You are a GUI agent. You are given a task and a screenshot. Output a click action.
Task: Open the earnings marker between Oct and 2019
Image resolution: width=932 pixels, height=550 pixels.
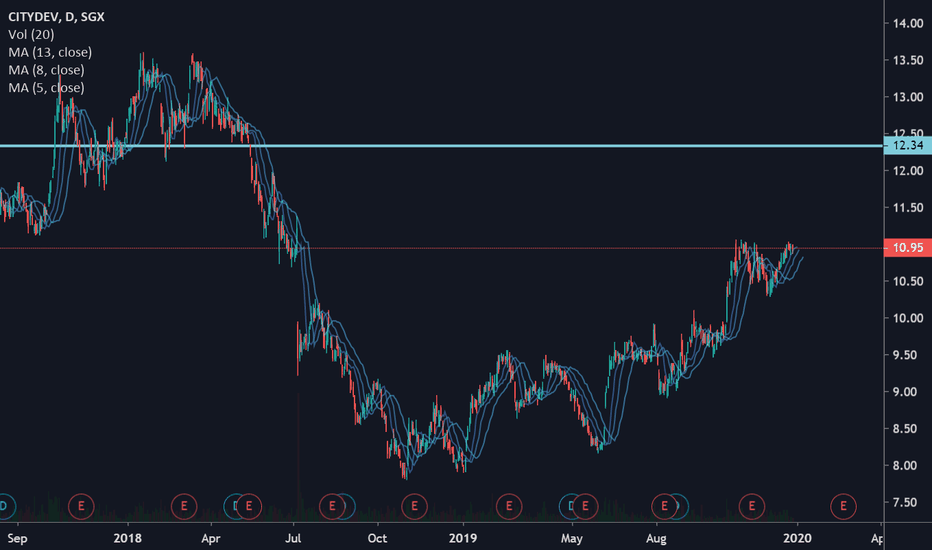click(414, 507)
